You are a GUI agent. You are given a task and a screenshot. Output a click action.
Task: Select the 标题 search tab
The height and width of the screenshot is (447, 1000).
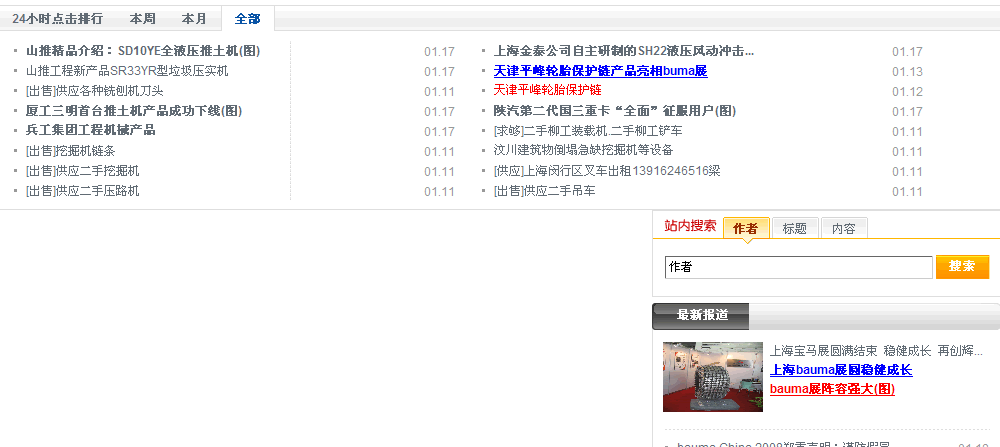pos(795,228)
